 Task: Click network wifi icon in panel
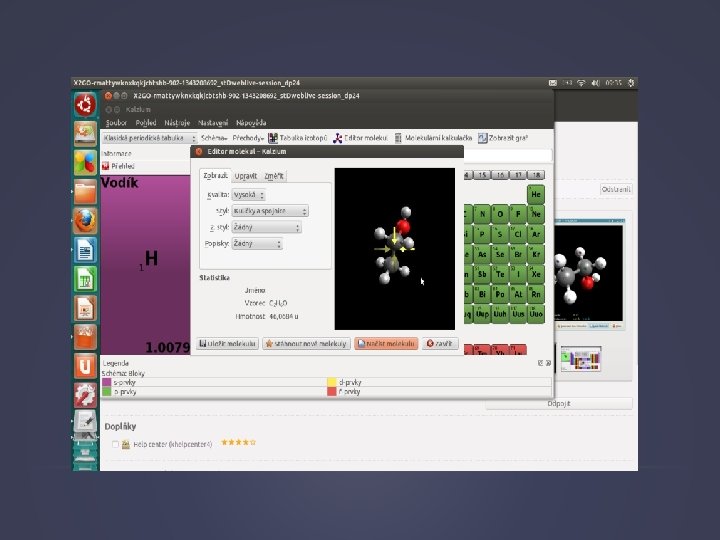point(581,83)
